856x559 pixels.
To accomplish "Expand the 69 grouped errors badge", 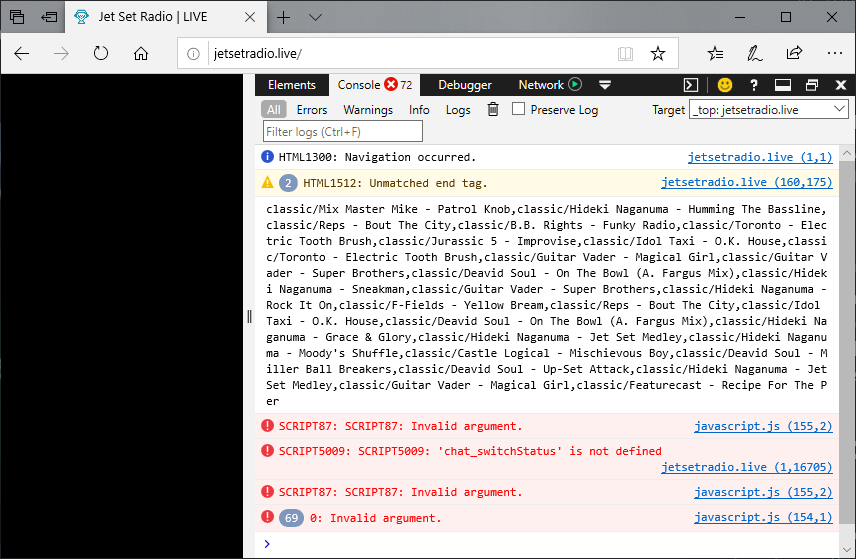I will click(292, 518).
